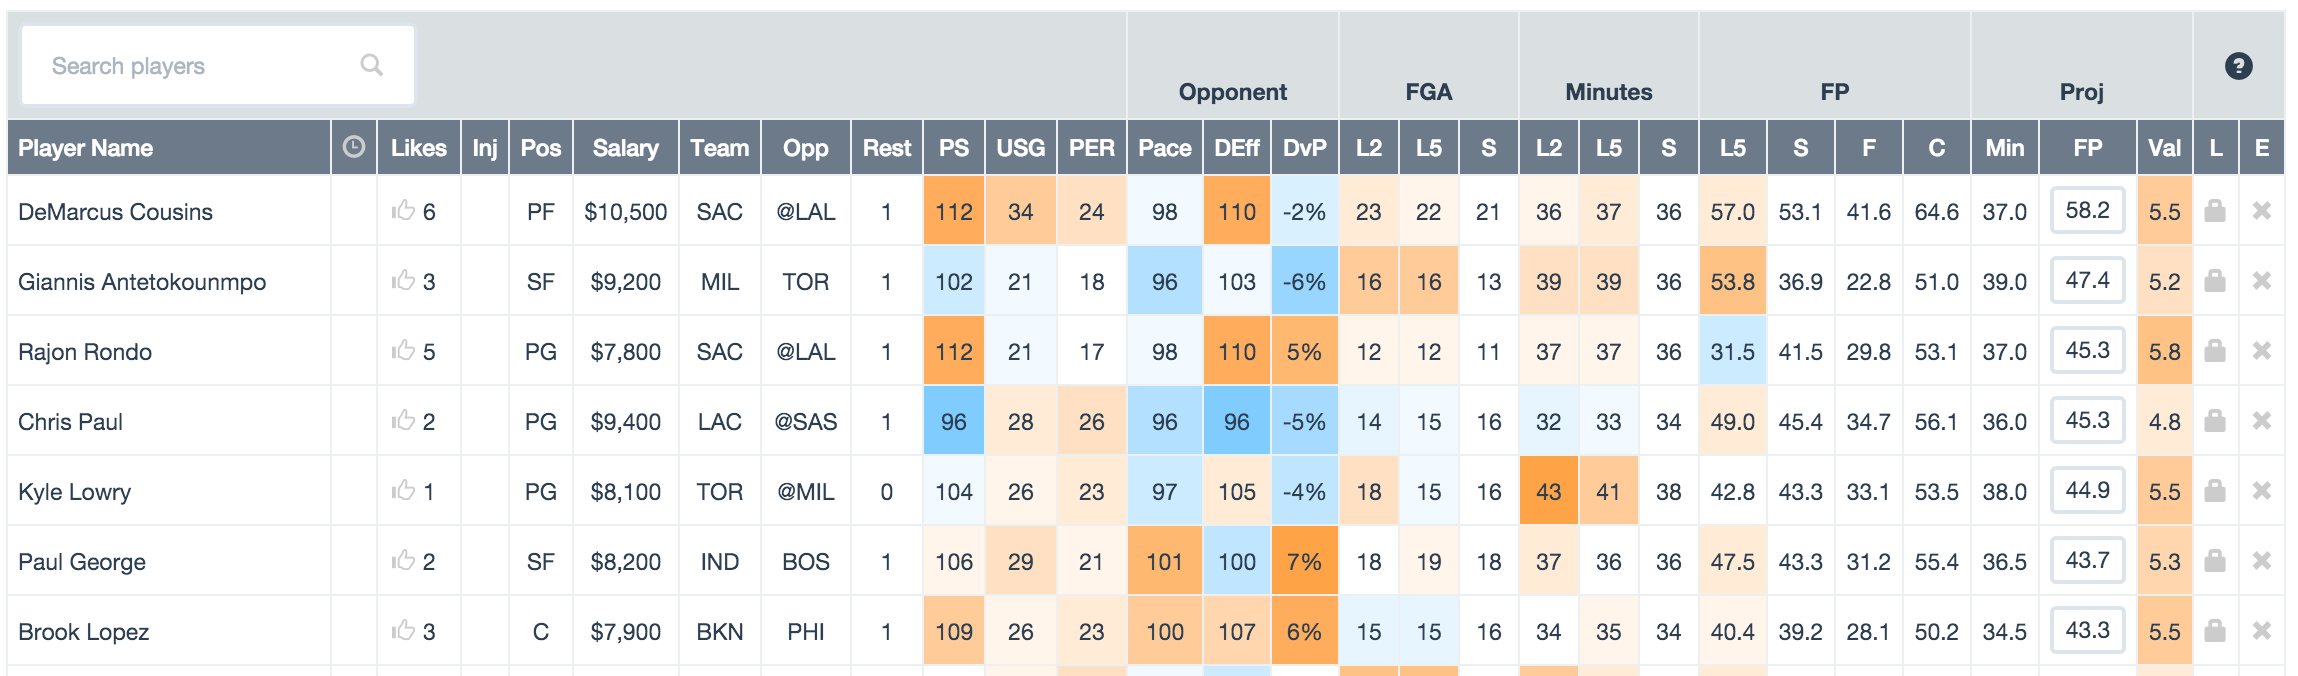Exclude Chris Paul with X icon

pos(2261,421)
